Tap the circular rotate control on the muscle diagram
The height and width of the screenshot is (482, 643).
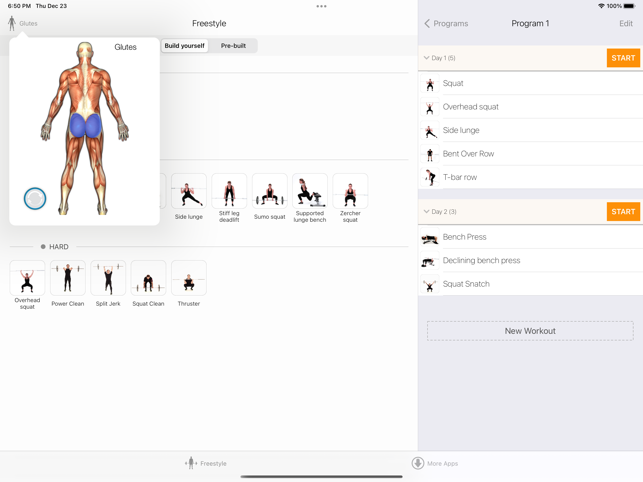pos(35,199)
